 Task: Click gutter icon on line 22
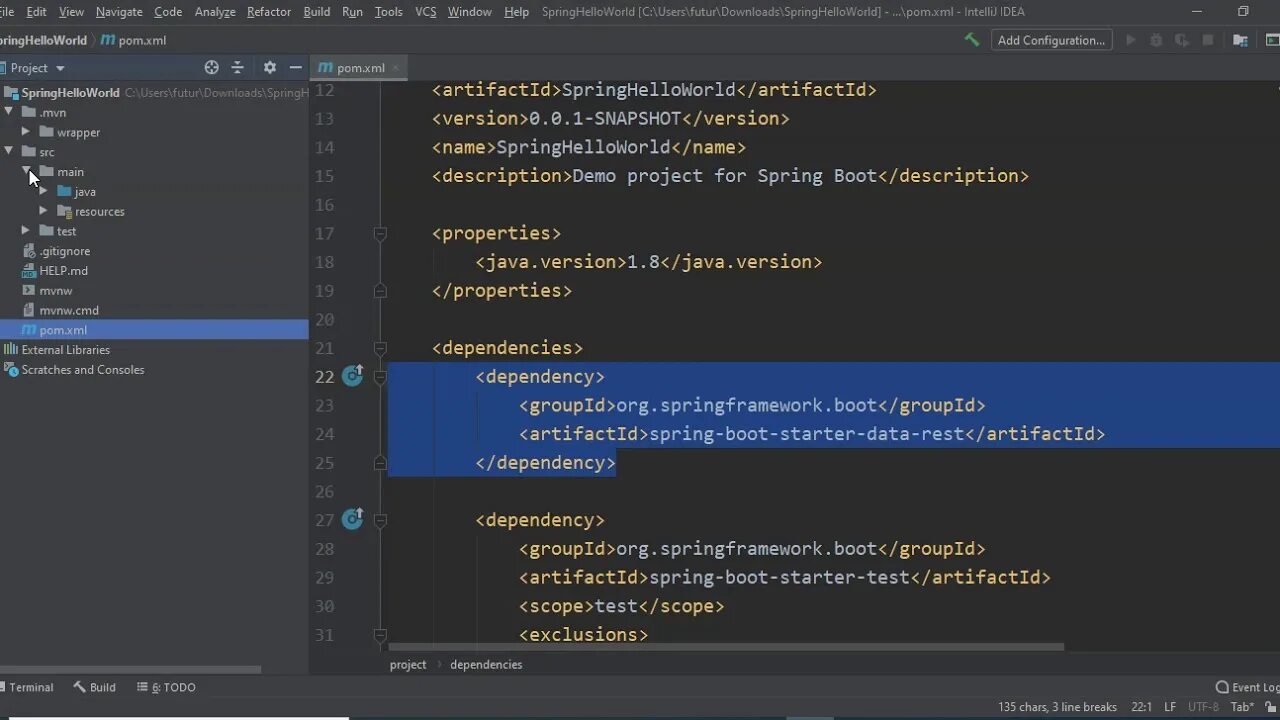coord(352,376)
